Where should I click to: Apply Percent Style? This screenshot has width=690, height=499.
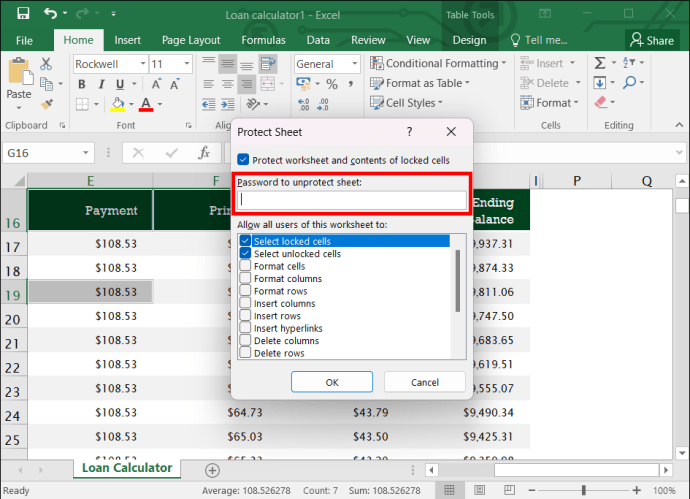click(332, 84)
